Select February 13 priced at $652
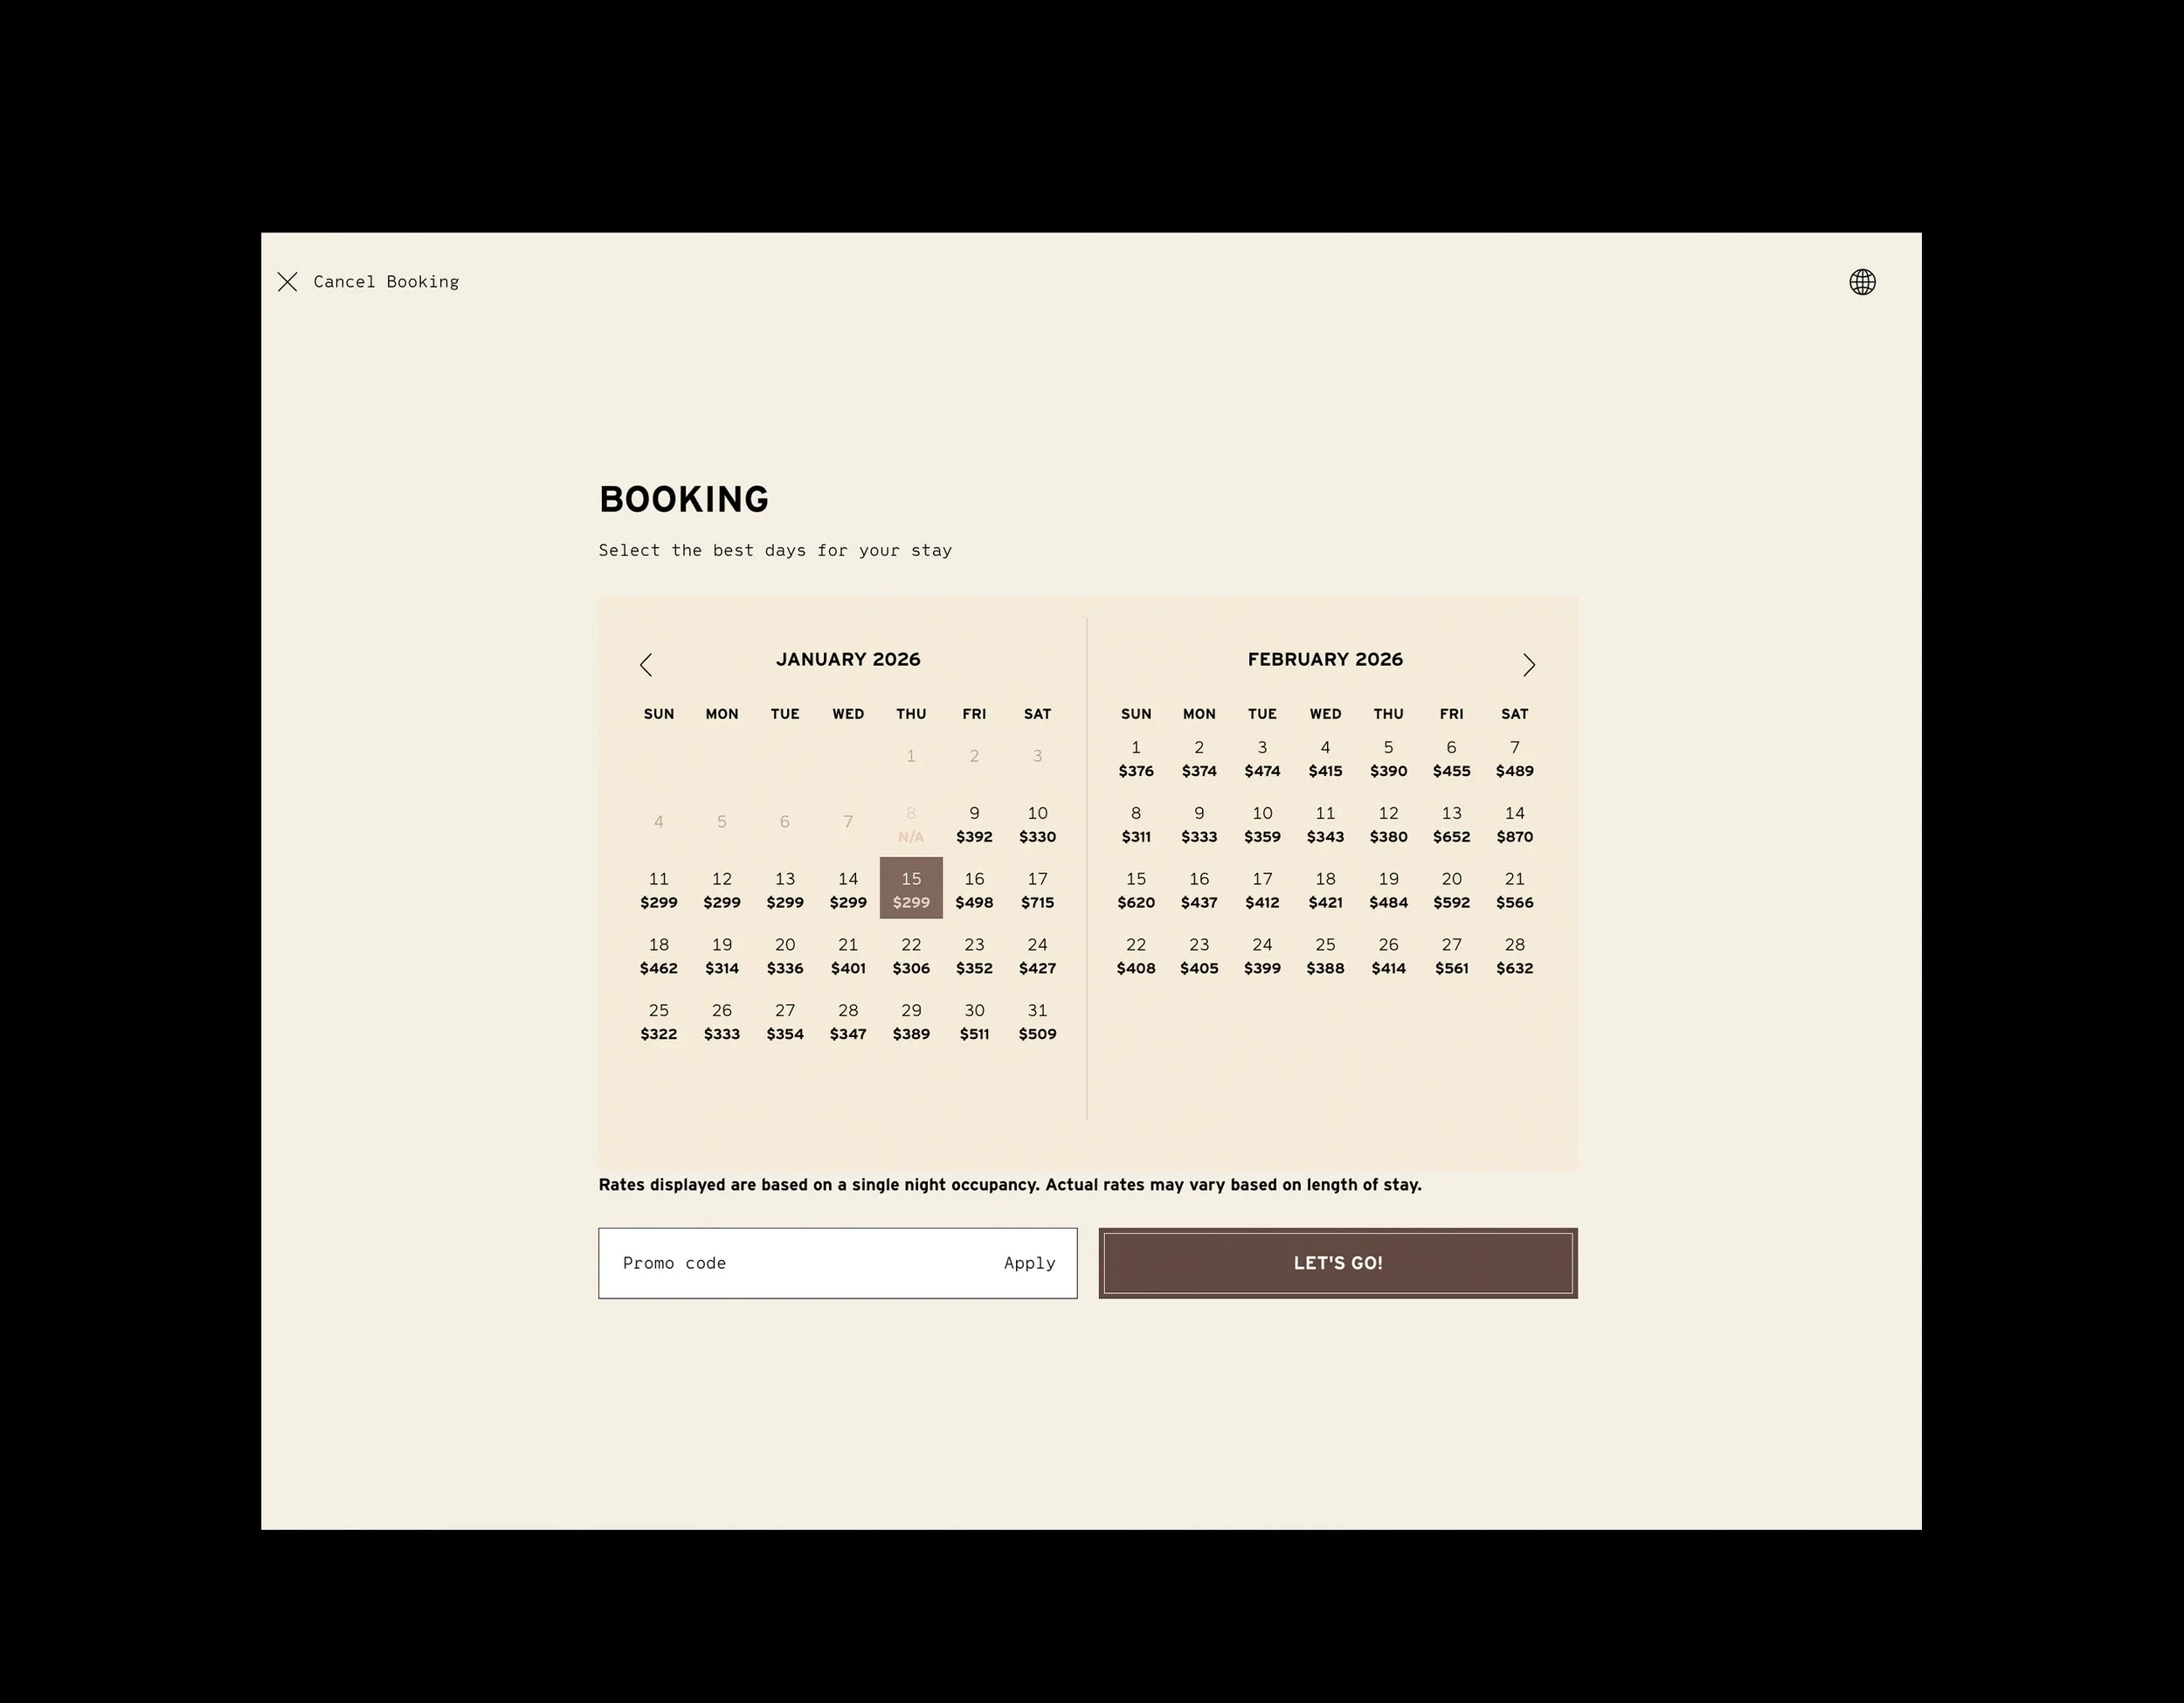 tap(1451, 824)
